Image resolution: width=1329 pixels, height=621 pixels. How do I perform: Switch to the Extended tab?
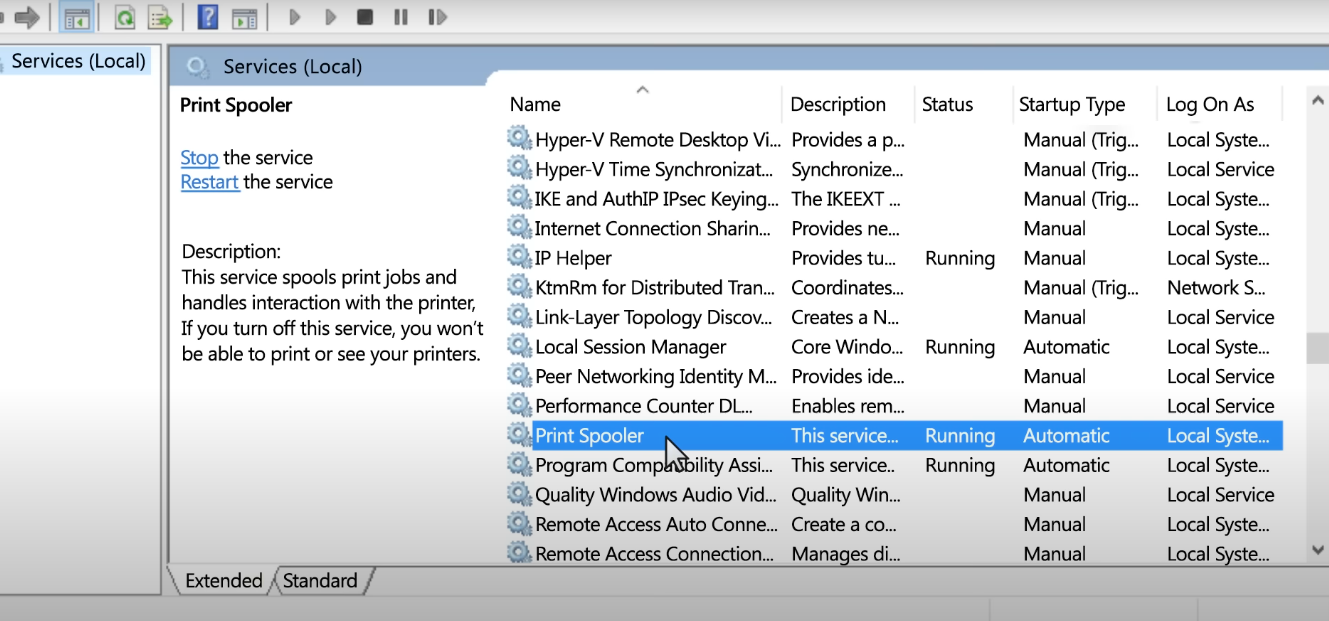tap(223, 581)
